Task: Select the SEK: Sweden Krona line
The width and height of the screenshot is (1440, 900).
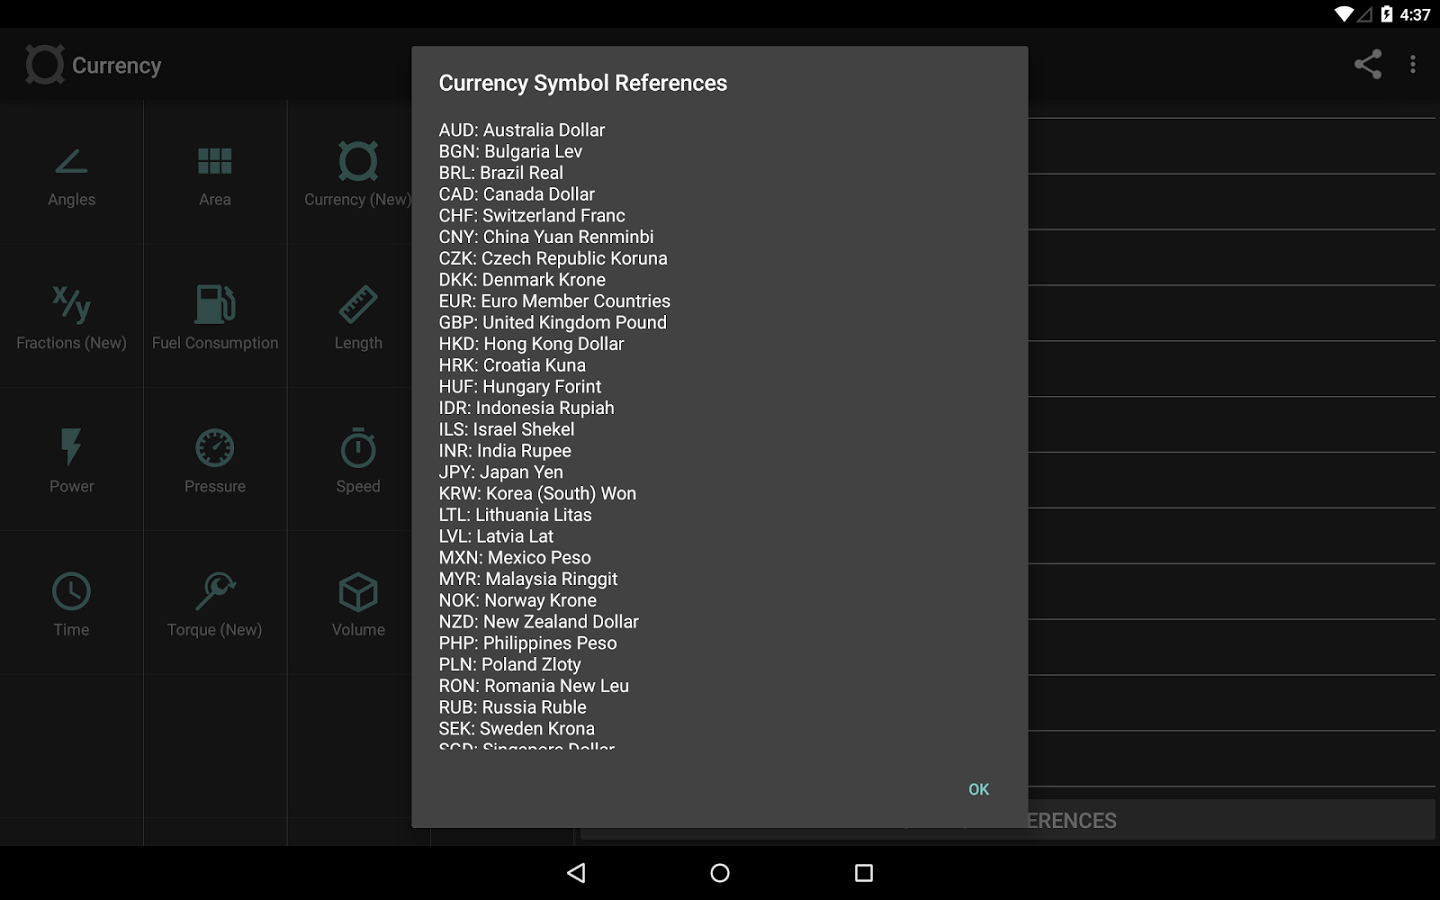Action: (x=517, y=729)
